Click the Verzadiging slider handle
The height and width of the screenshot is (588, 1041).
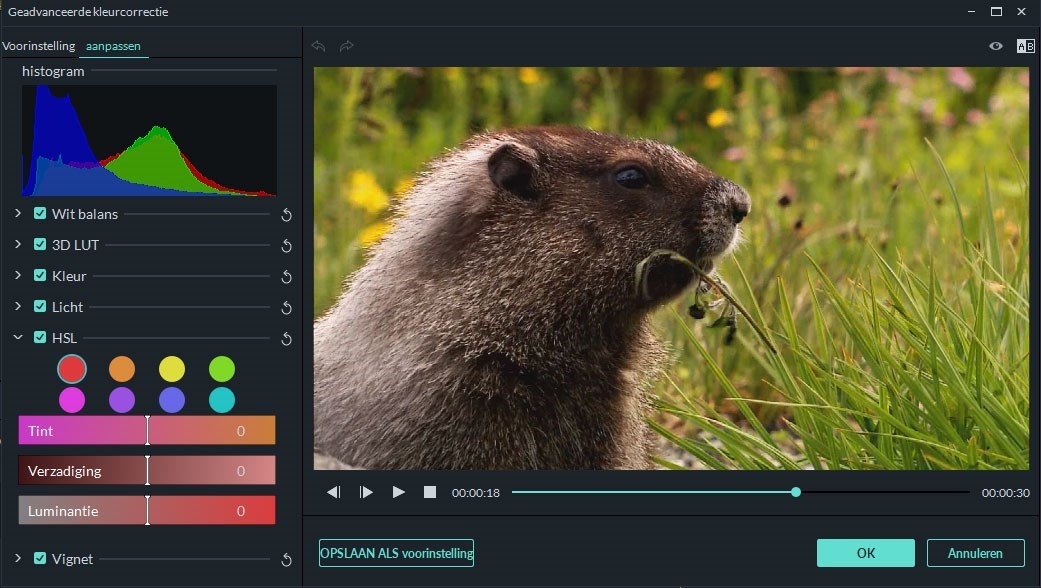click(147, 471)
